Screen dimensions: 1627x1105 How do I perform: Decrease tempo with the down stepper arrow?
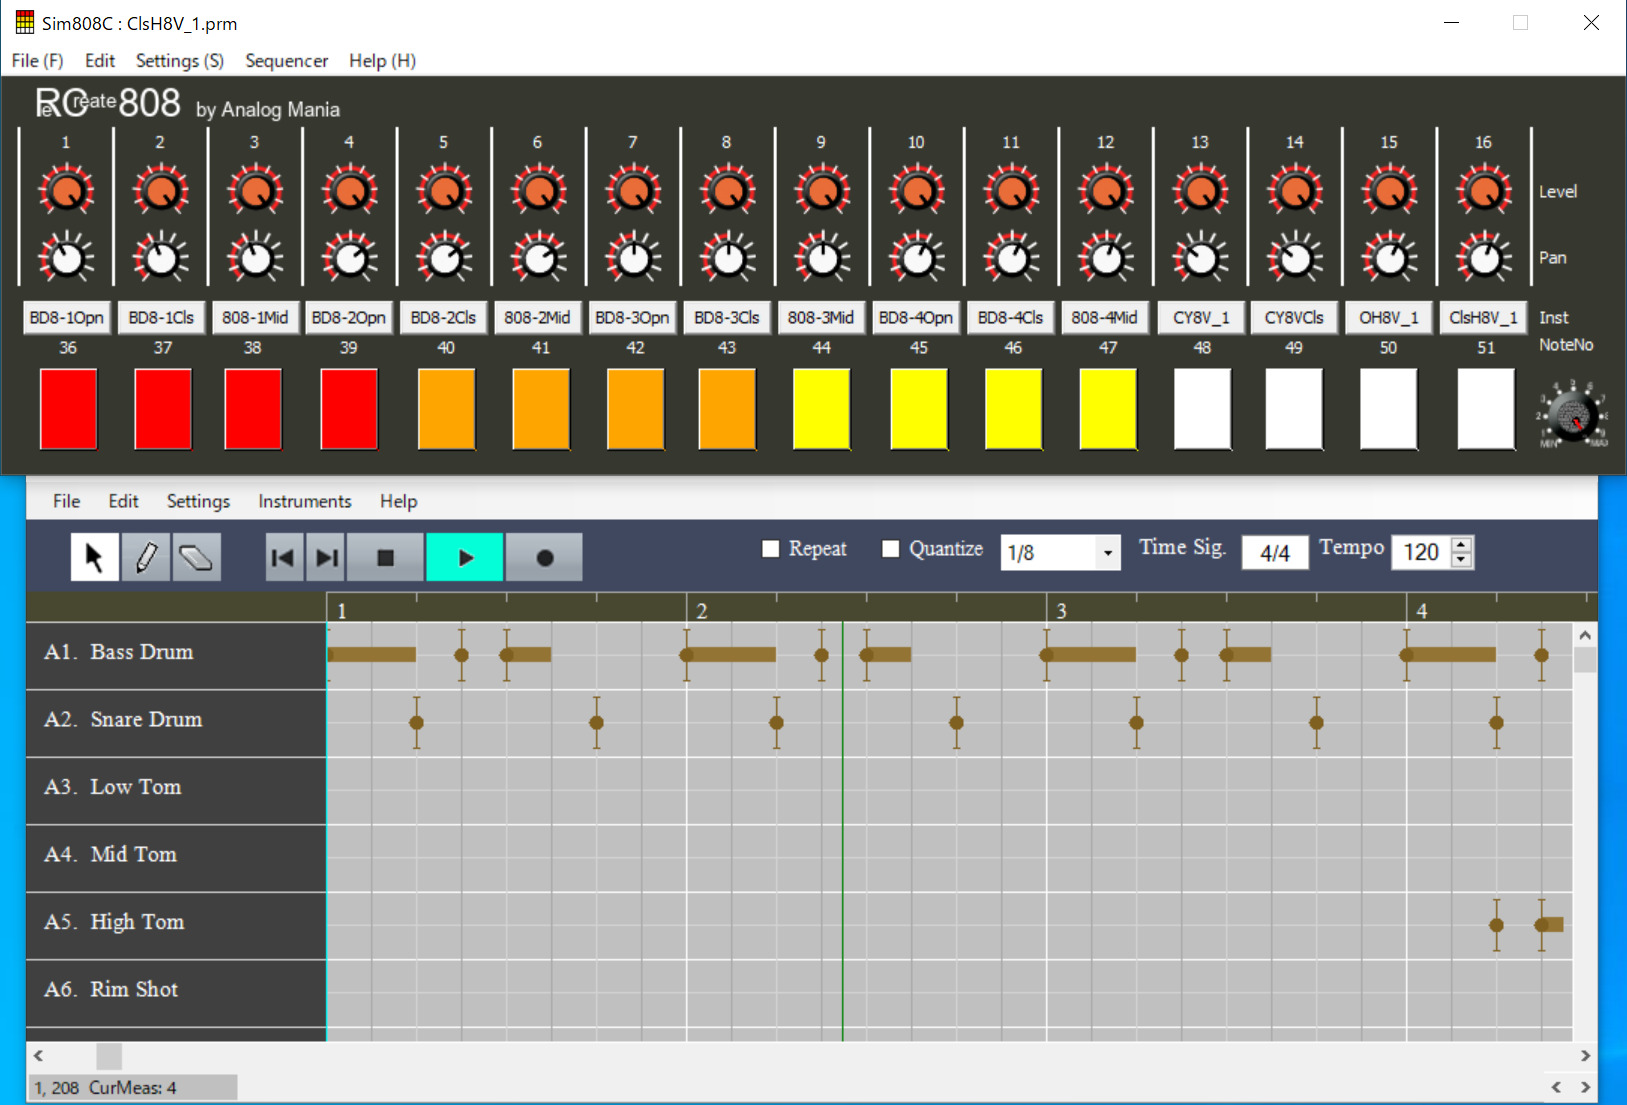click(x=1461, y=559)
